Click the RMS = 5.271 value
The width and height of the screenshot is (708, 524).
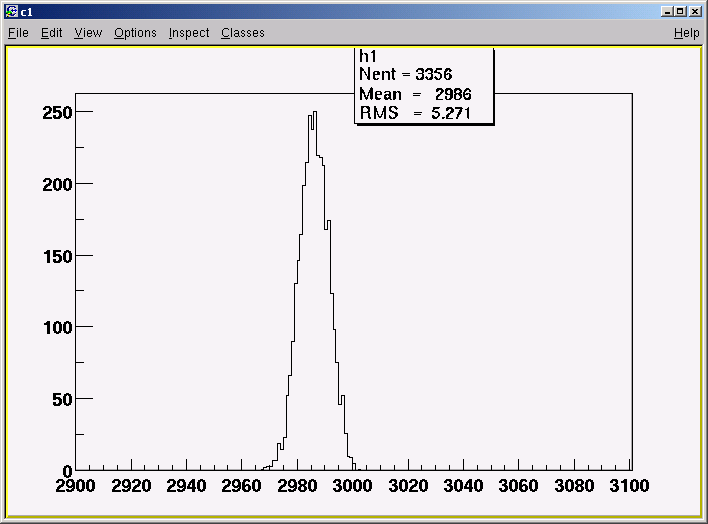click(415, 112)
